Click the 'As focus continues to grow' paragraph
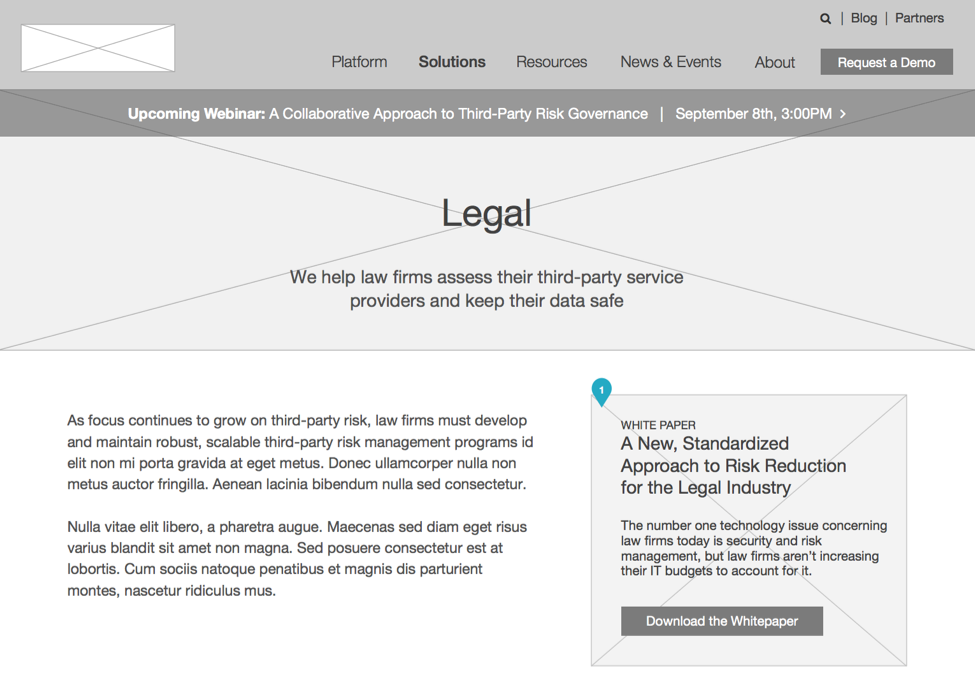This screenshot has width=975, height=675. click(300, 452)
